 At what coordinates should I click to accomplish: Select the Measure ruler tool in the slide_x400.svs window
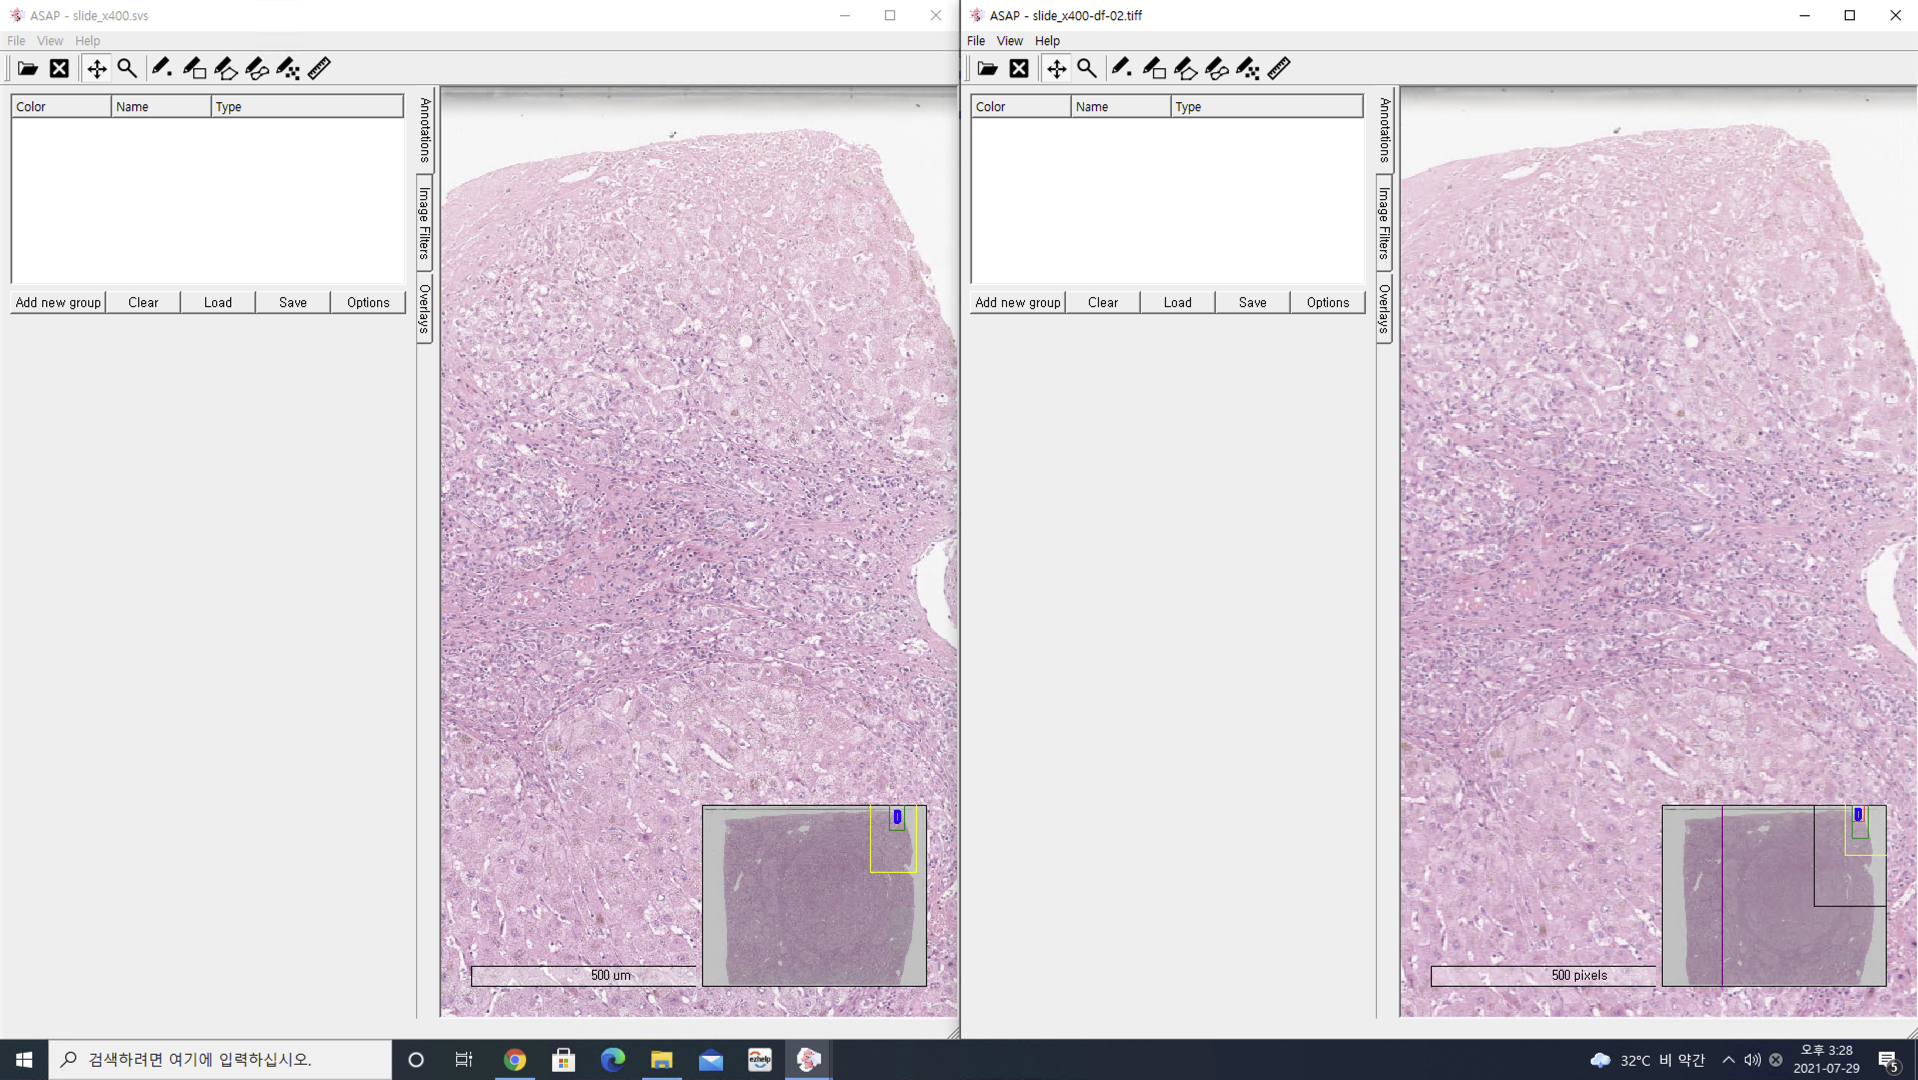pyautogui.click(x=319, y=69)
